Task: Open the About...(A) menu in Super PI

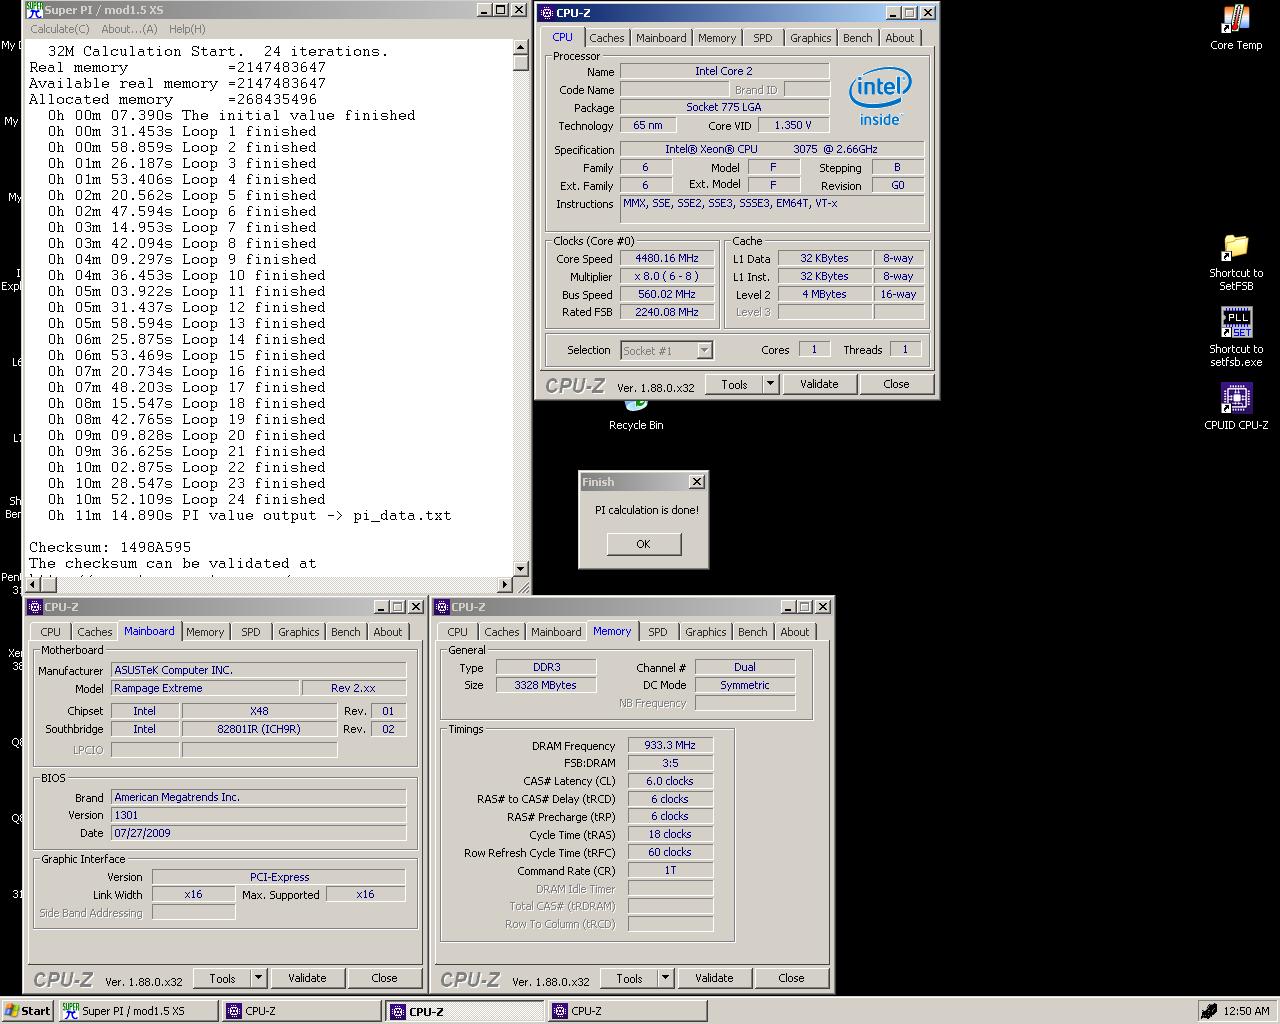Action: [129, 29]
